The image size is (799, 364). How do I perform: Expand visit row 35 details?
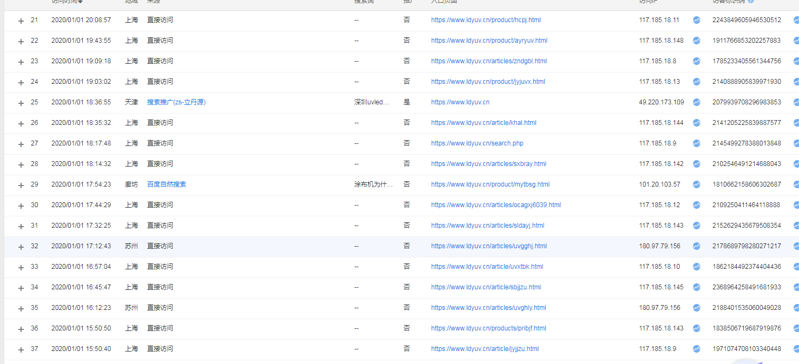pos(21,308)
